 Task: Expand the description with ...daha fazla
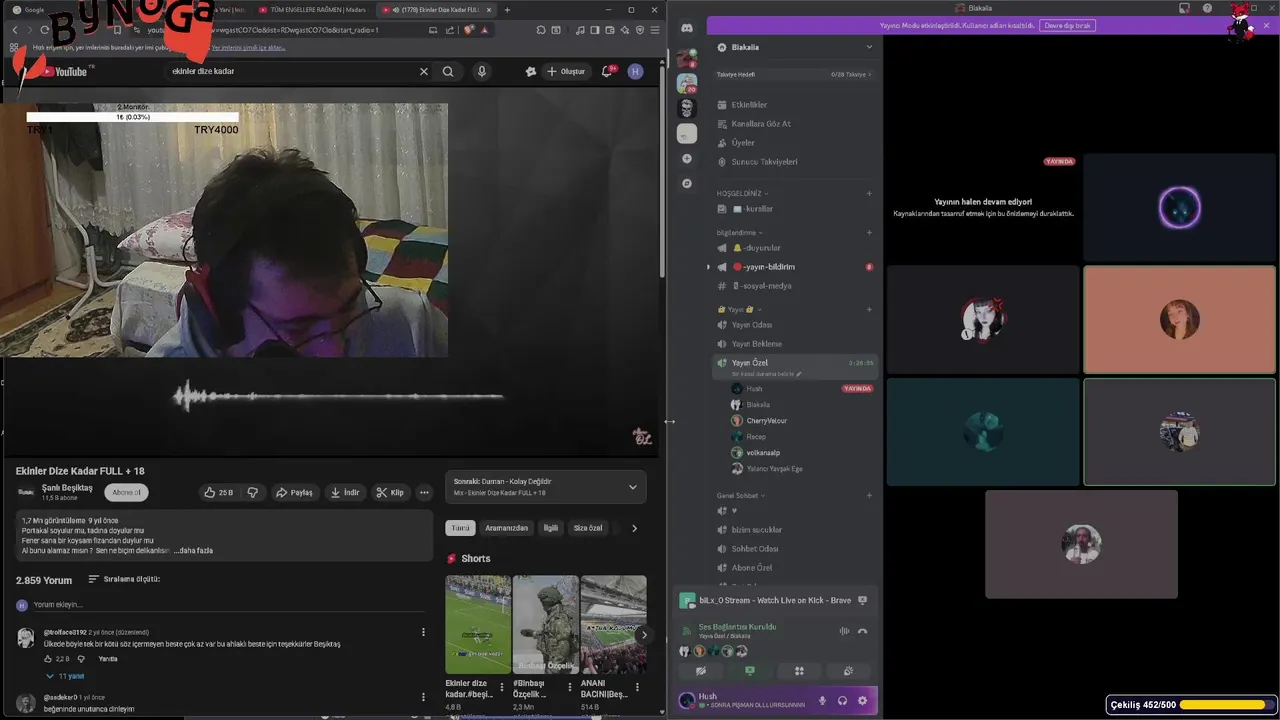(193, 550)
